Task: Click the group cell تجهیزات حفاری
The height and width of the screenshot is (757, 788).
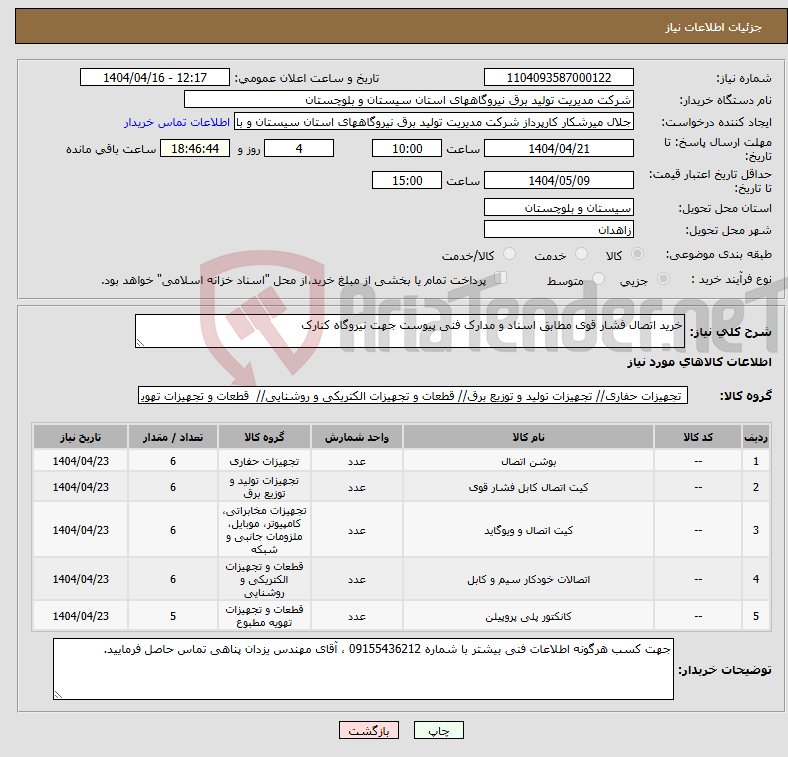Action: 264,461
